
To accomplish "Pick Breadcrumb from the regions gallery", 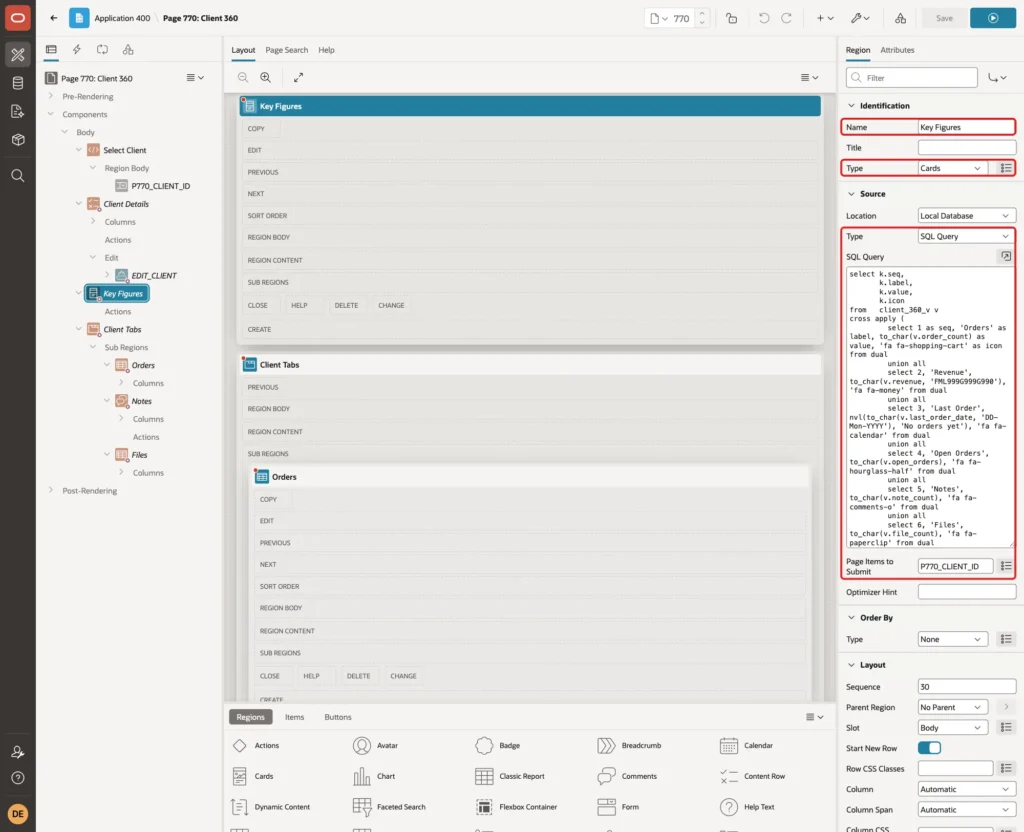I will (630, 746).
